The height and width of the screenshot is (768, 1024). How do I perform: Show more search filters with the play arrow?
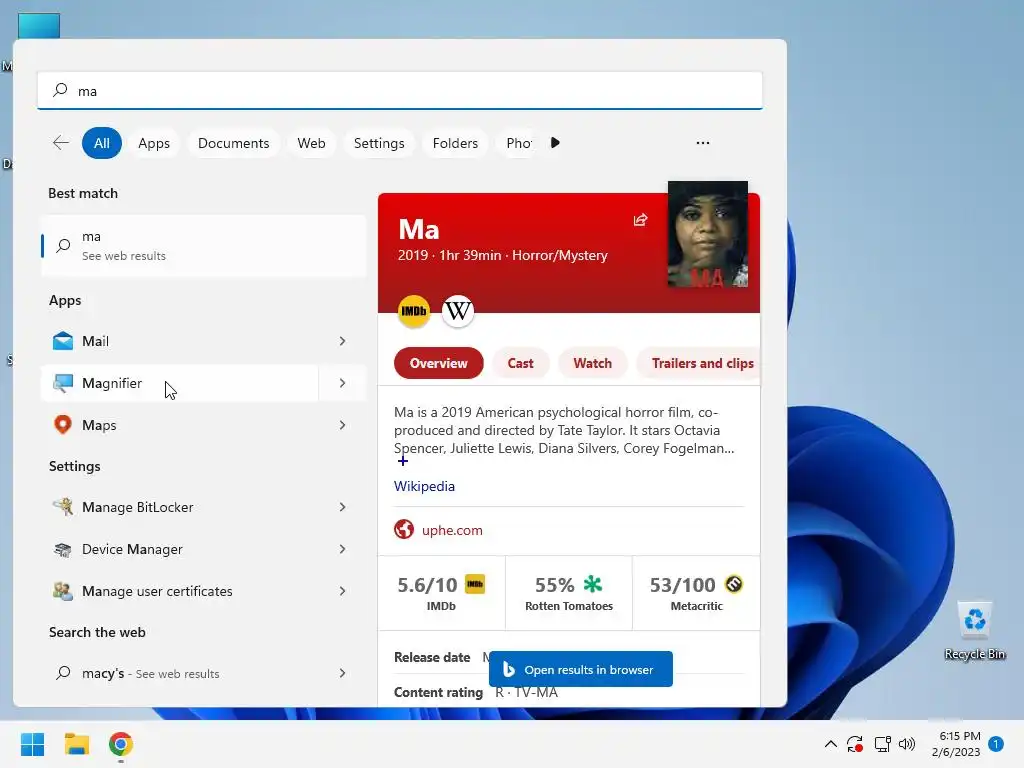pos(555,143)
